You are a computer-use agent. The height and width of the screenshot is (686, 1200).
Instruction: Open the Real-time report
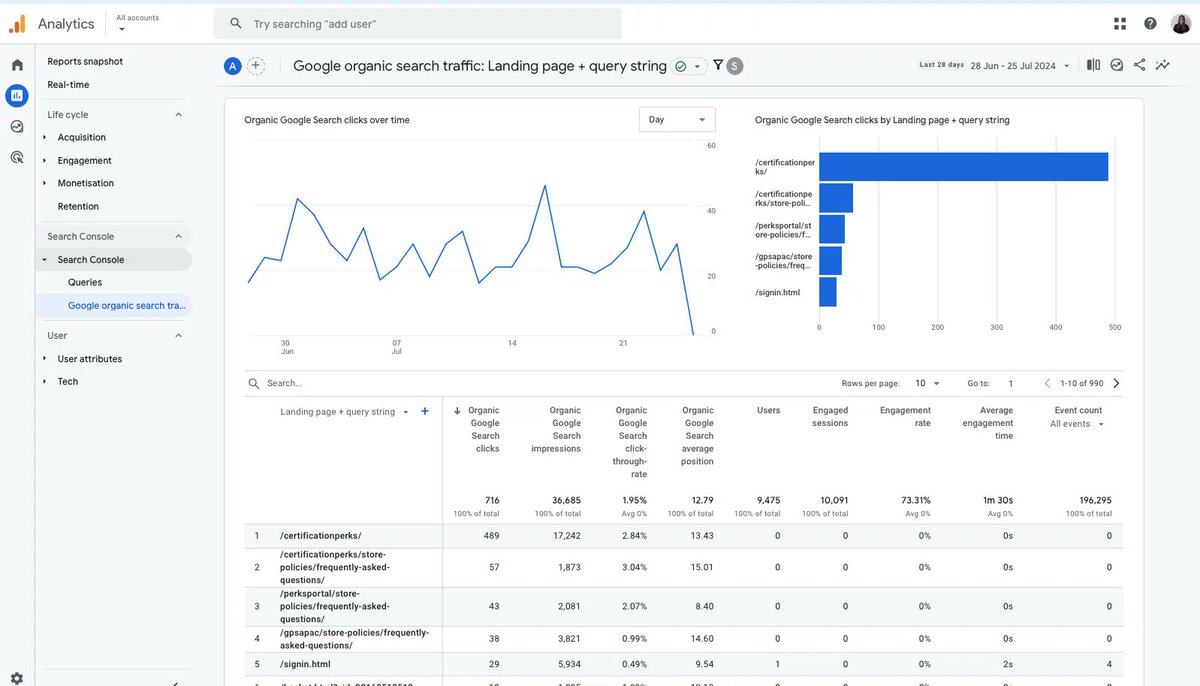(68, 85)
